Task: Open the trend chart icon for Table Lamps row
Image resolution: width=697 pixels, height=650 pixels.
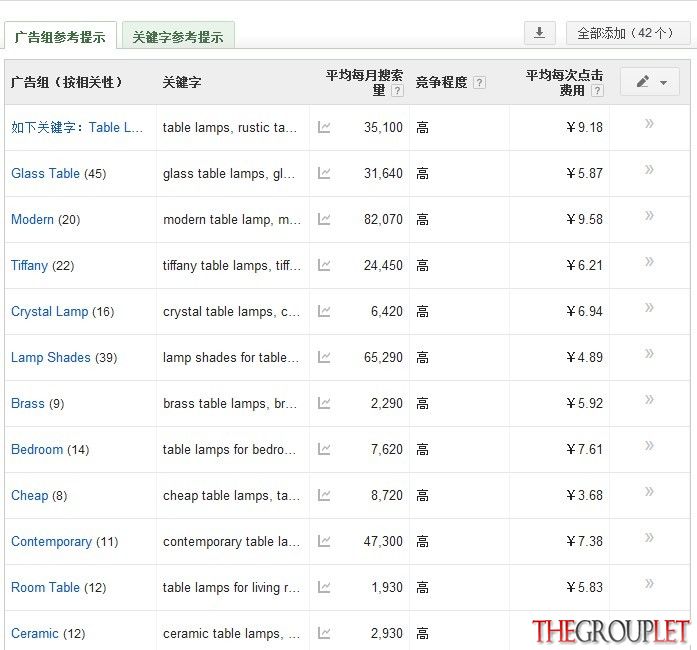Action: pos(324,128)
